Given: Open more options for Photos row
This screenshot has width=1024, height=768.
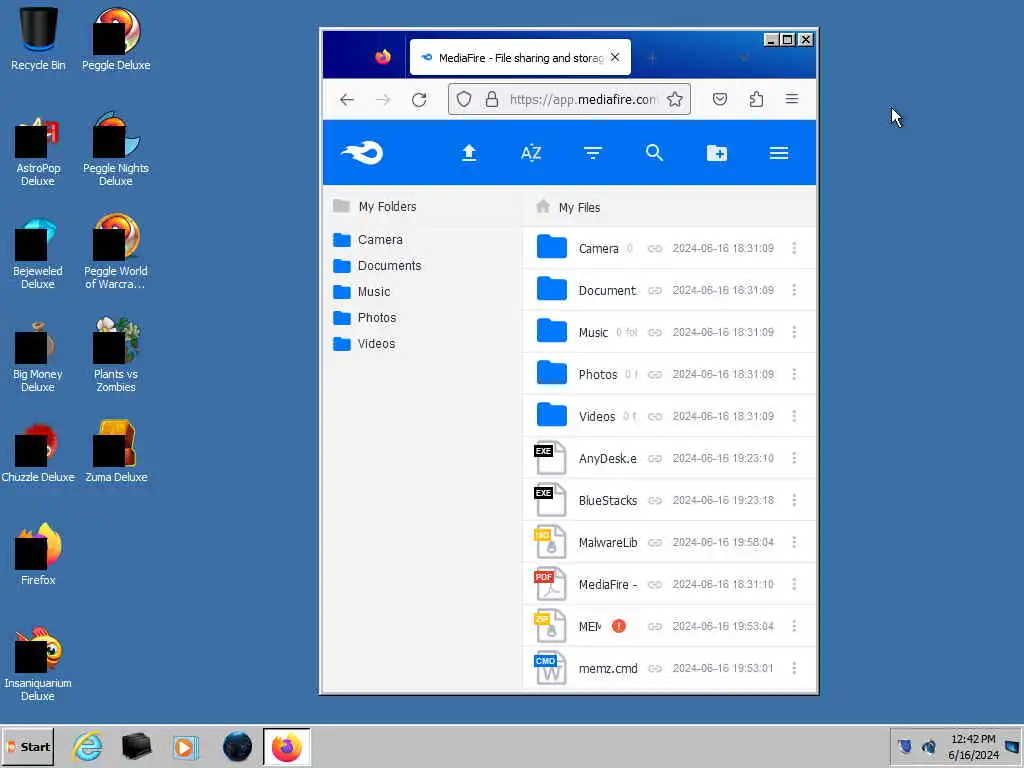Looking at the screenshot, I should (794, 374).
